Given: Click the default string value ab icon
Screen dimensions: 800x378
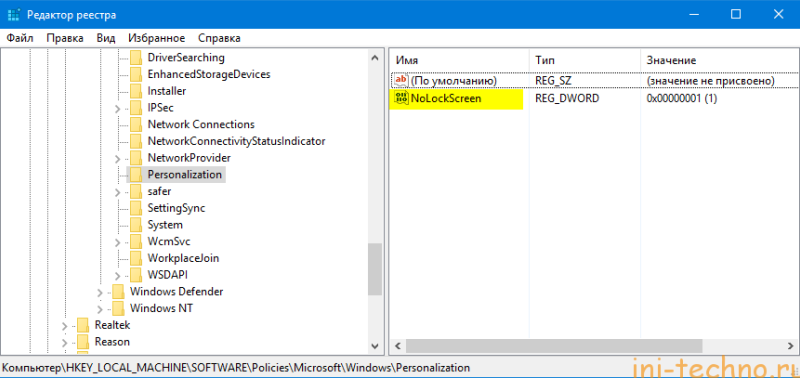Looking at the screenshot, I should tap(402, 81).
